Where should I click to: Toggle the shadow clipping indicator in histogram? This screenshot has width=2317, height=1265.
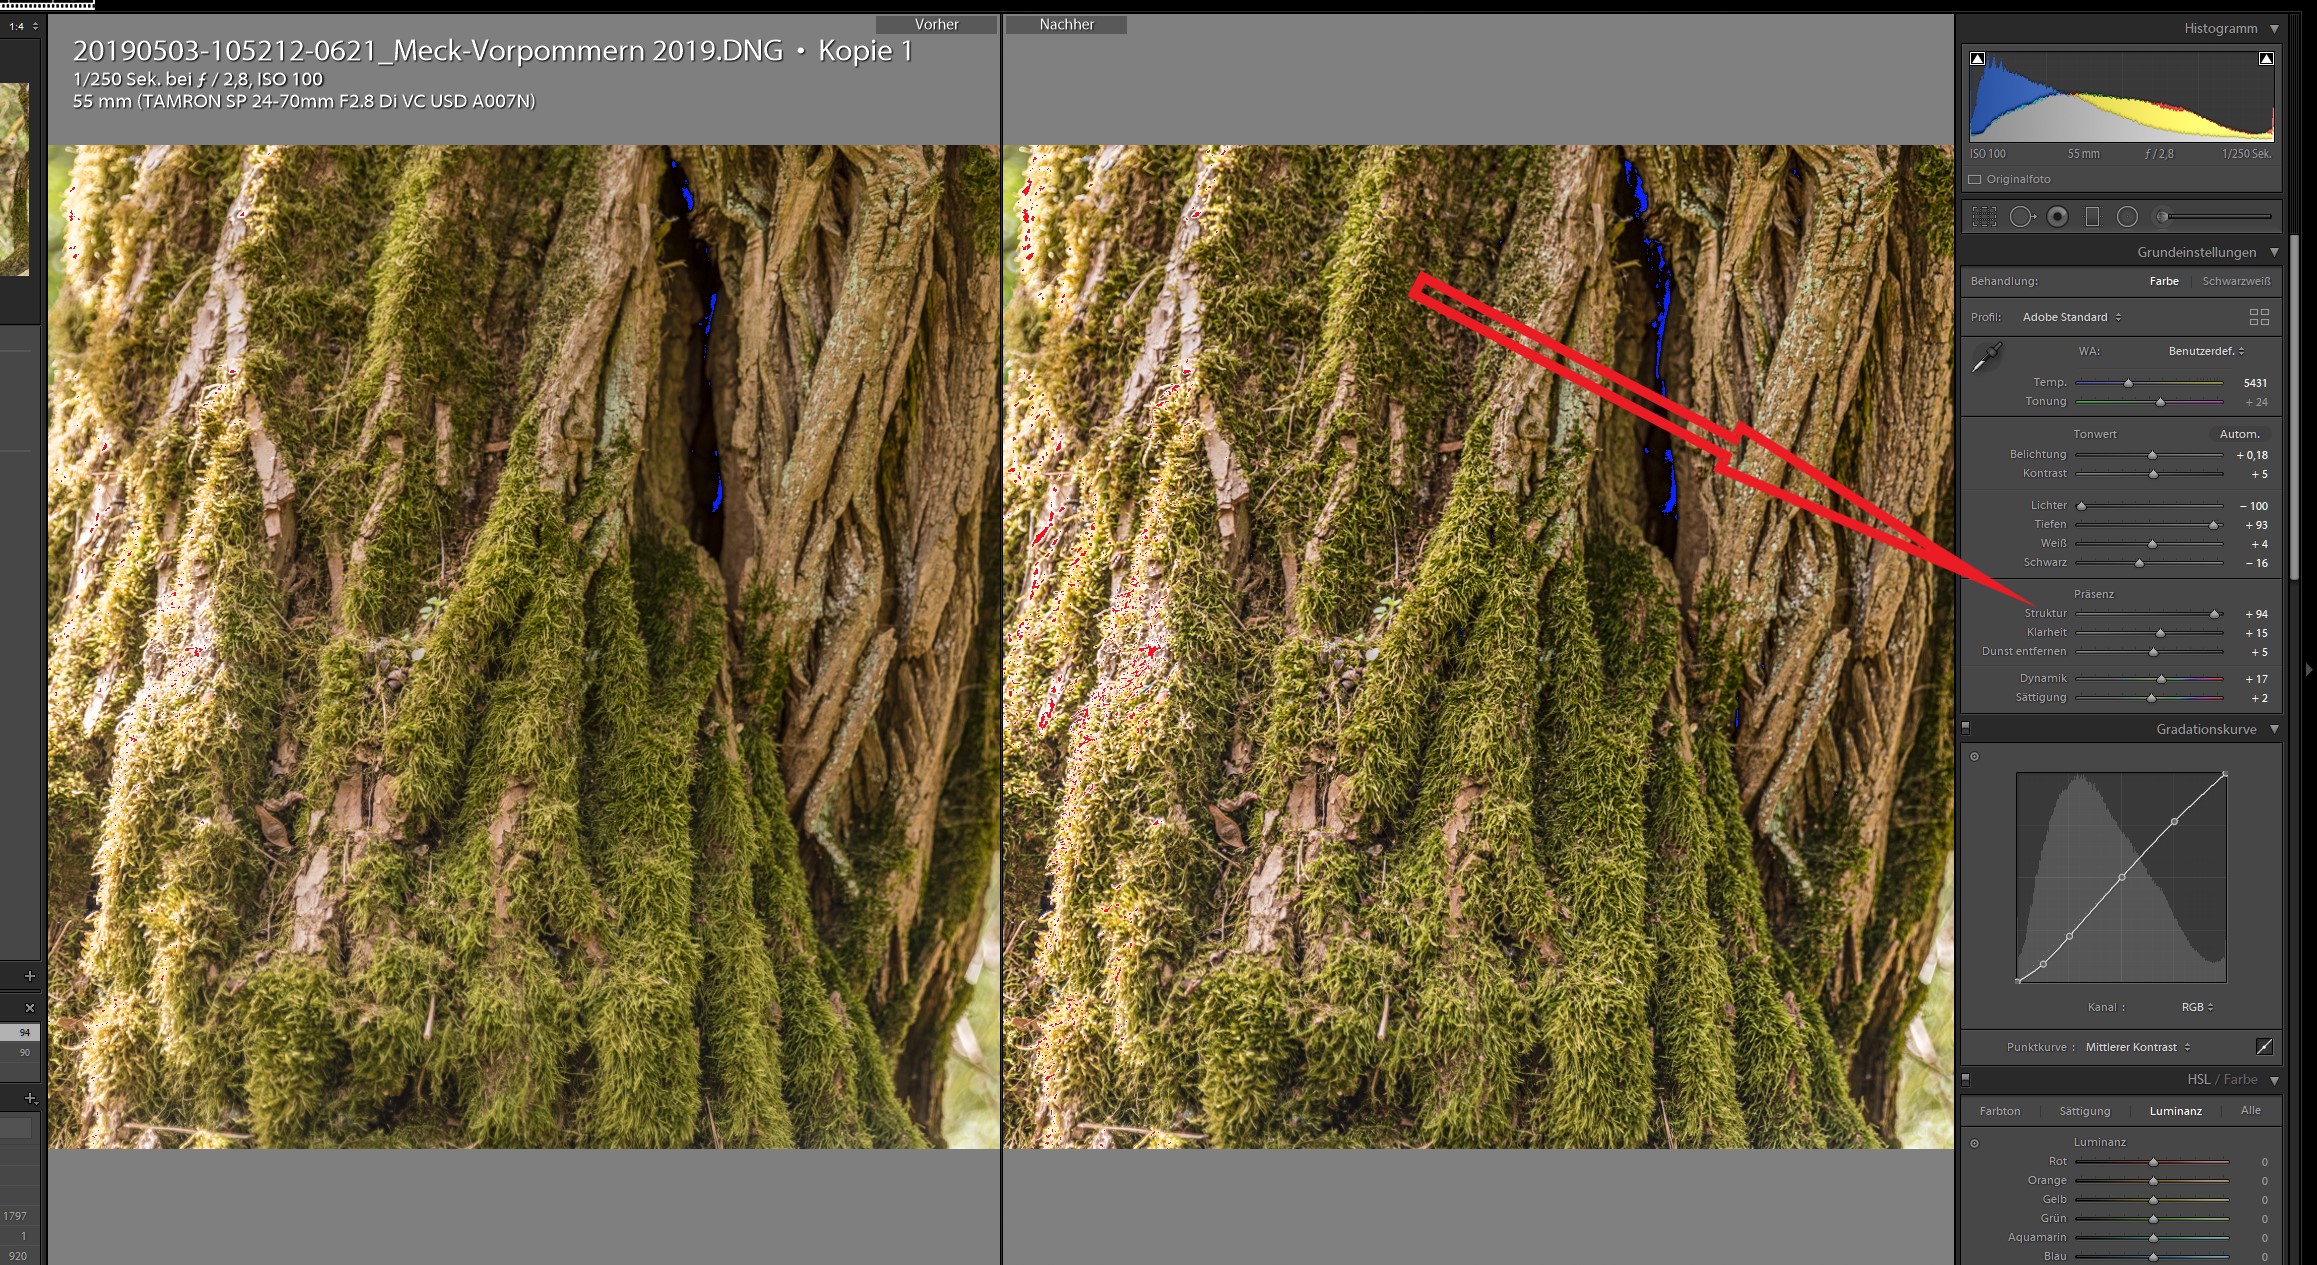point(1977,58)
